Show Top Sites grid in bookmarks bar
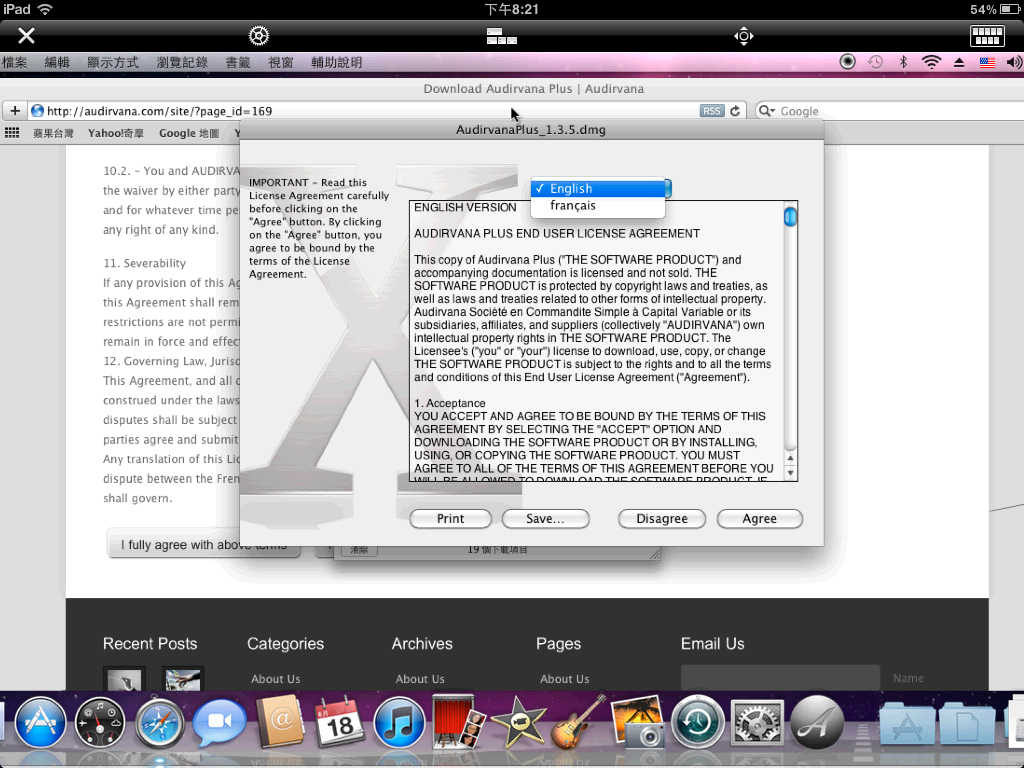This screenshot has width=1024, height=768. [12, 133]
